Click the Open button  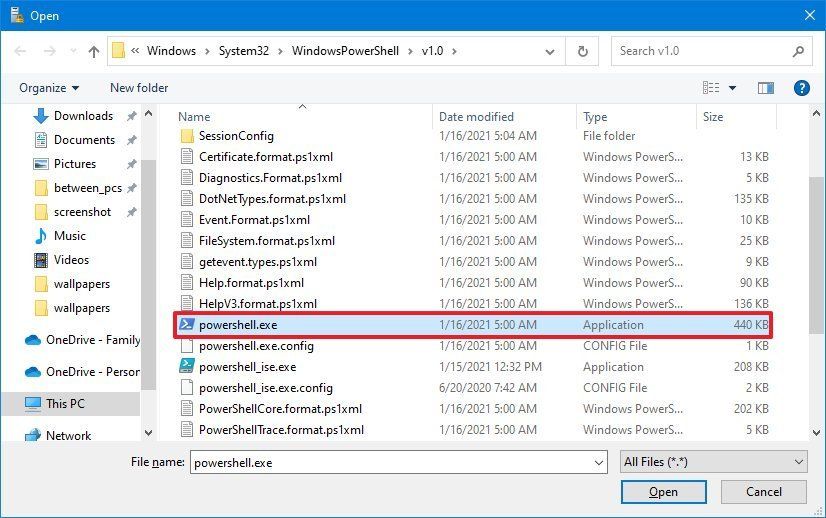663,492
